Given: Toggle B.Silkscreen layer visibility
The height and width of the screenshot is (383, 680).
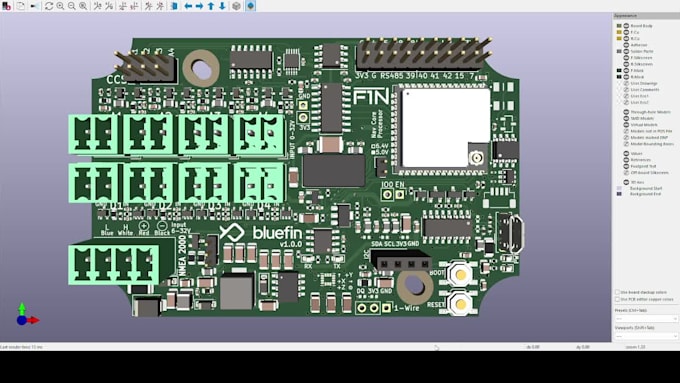Looking at the screenshot, I should click(x=626, y=64).
